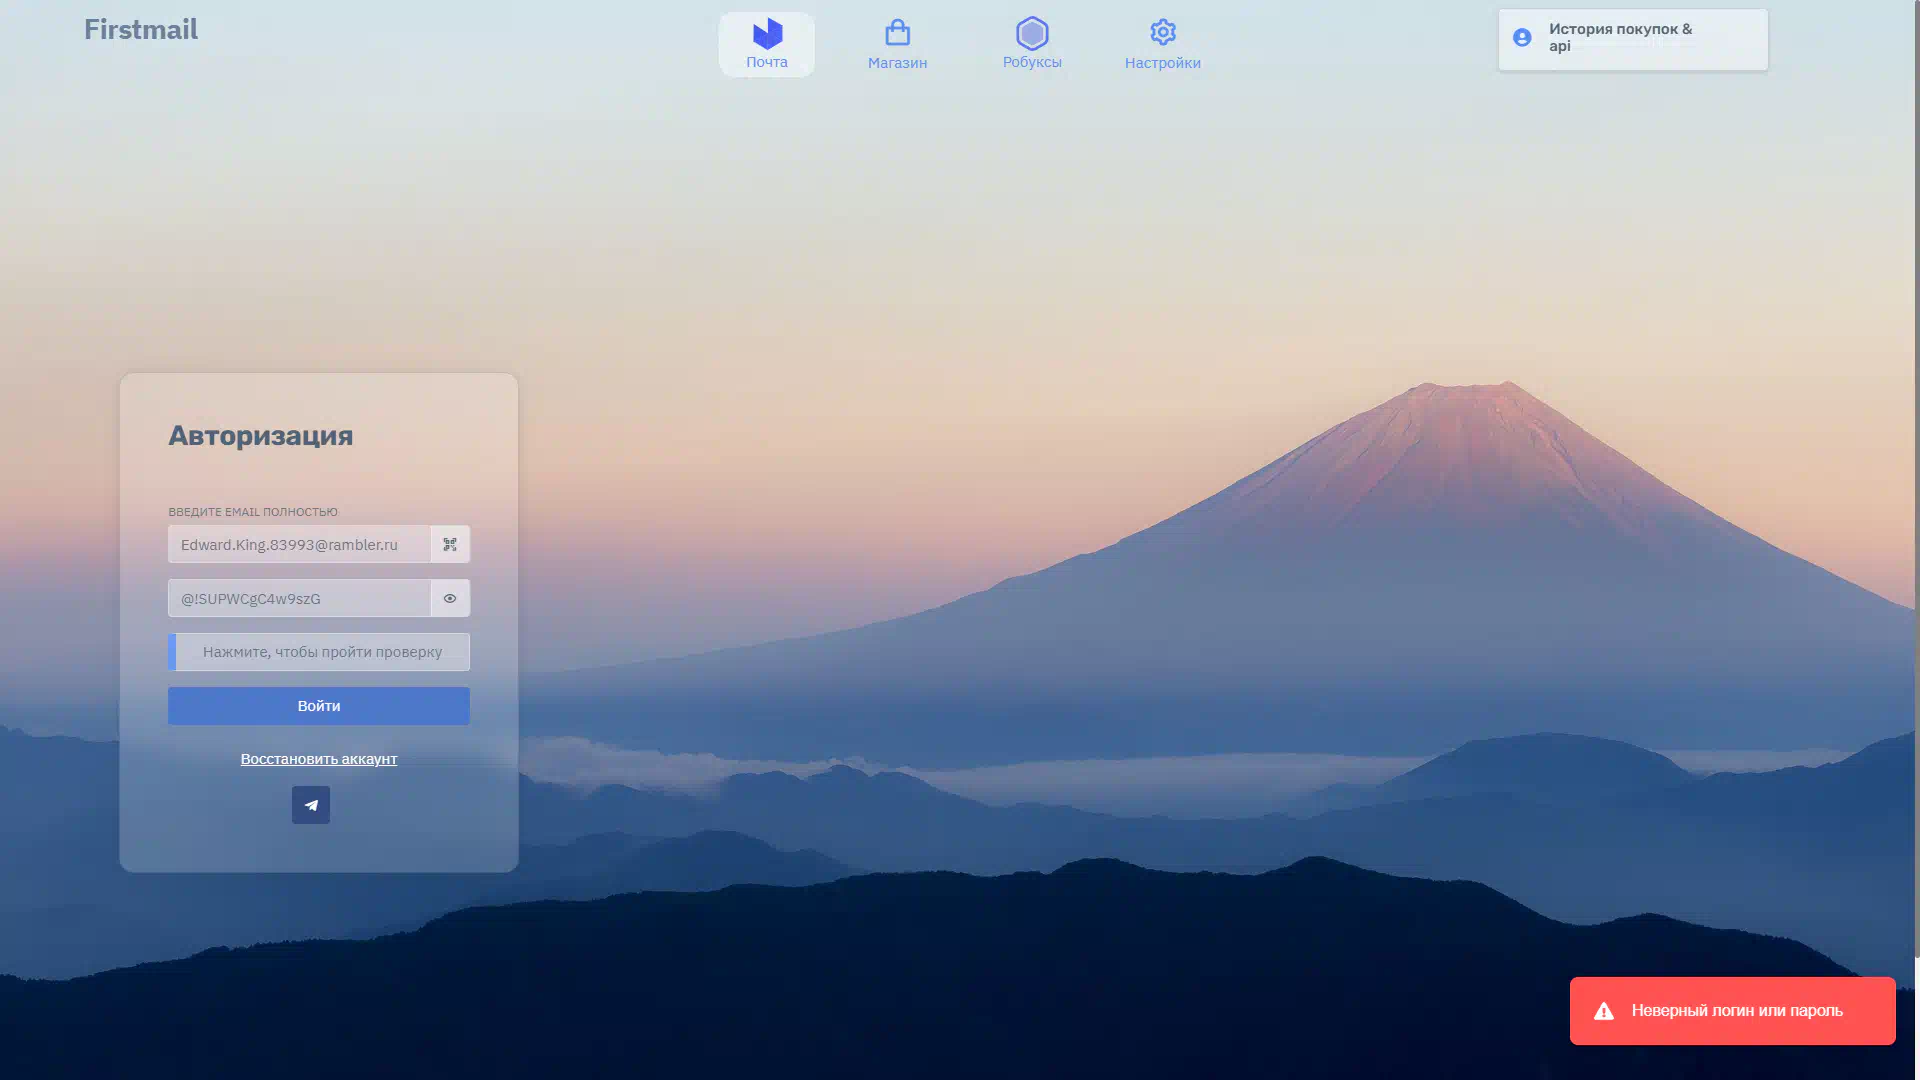
Task: Open the Настройки tab label
Action: pyautogui.click(x=1162, y=63)
